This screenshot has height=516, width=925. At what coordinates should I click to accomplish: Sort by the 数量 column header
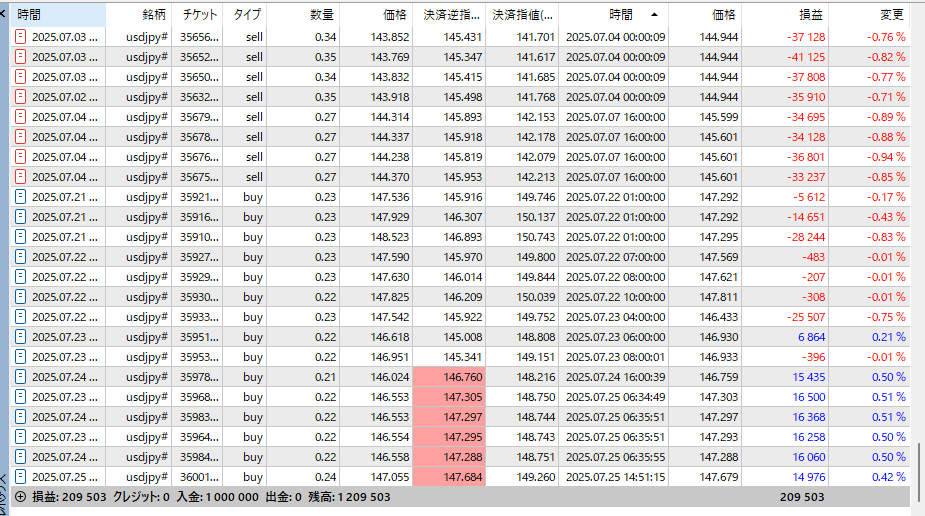(303, 15)
